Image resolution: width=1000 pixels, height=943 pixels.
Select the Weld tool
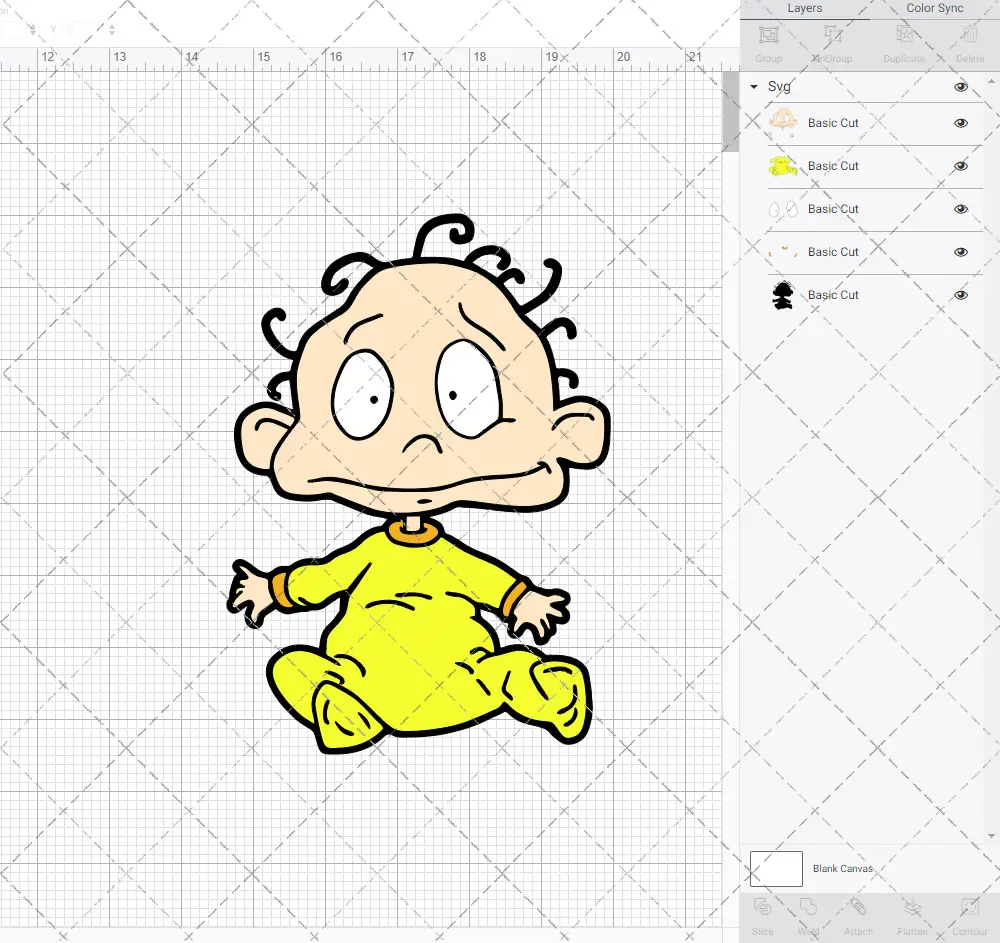[808, 908]
